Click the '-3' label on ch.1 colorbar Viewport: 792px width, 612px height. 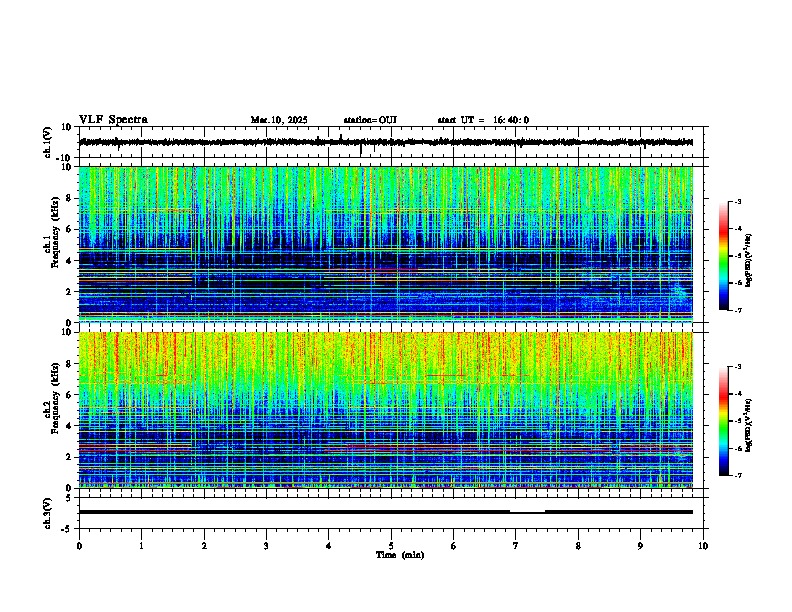(x=738, y=201)
